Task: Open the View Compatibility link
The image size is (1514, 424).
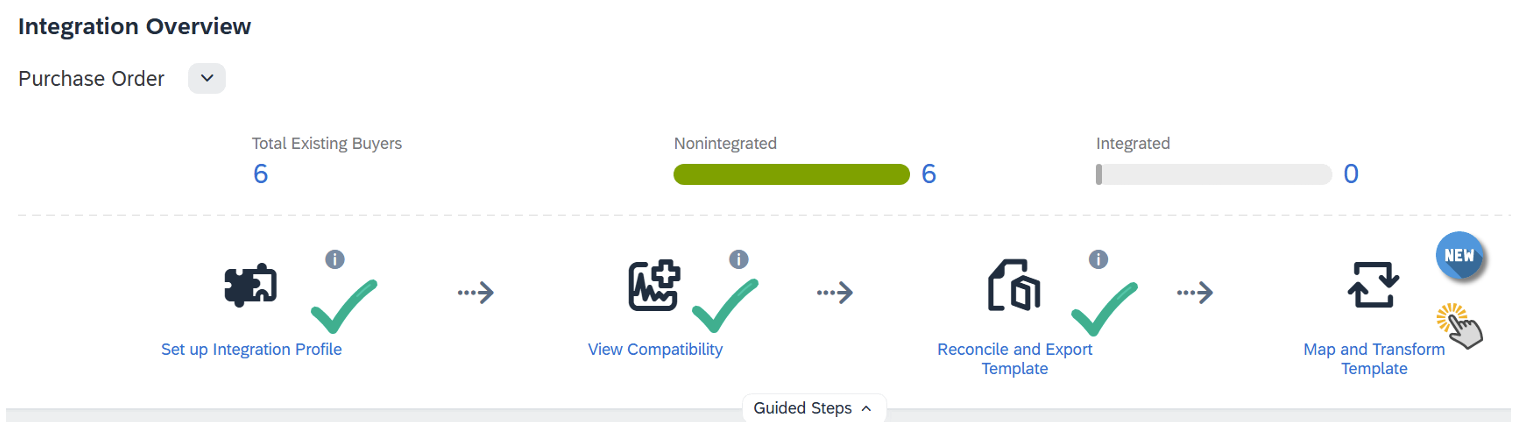Action: 655,350
